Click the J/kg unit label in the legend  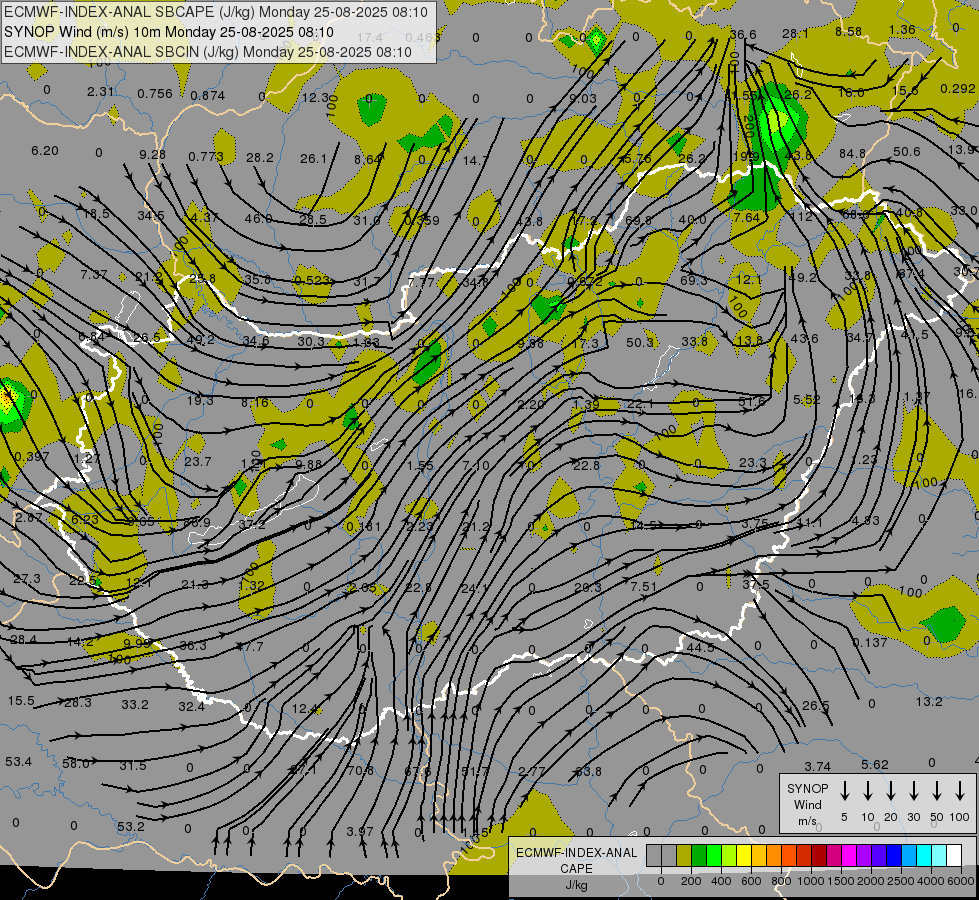click(576, 885)
